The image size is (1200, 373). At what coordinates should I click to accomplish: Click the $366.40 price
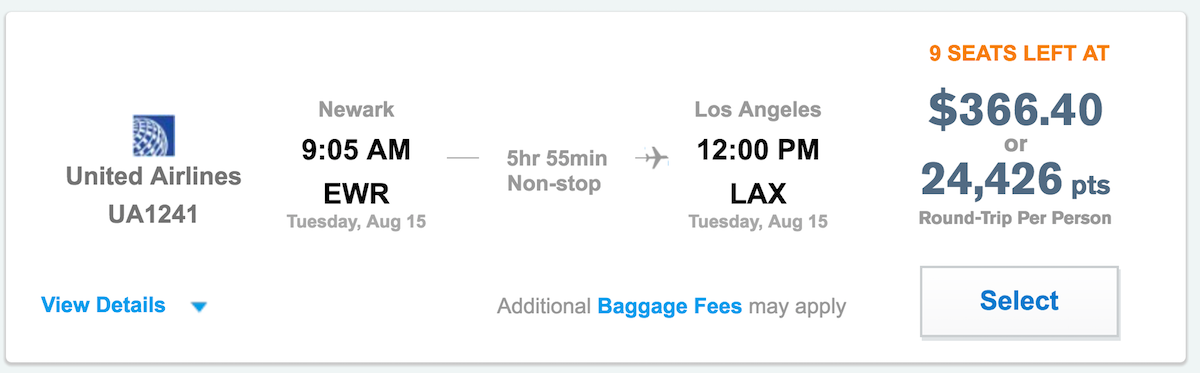click(1015, 110)
